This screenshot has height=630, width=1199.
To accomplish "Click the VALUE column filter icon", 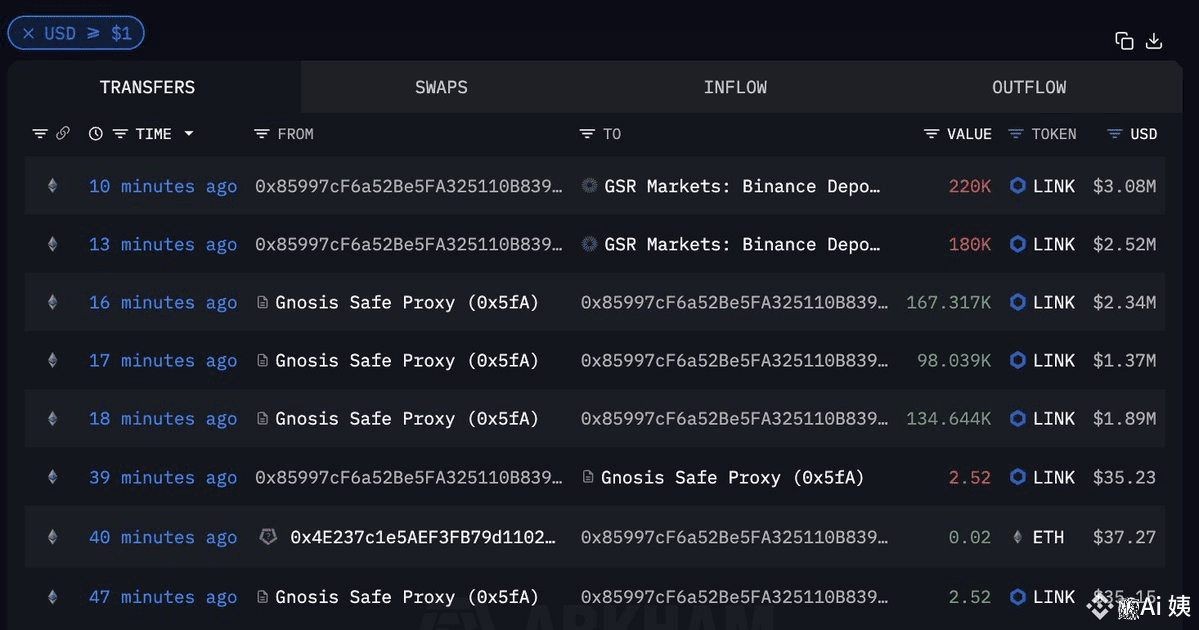I will 932,133.
